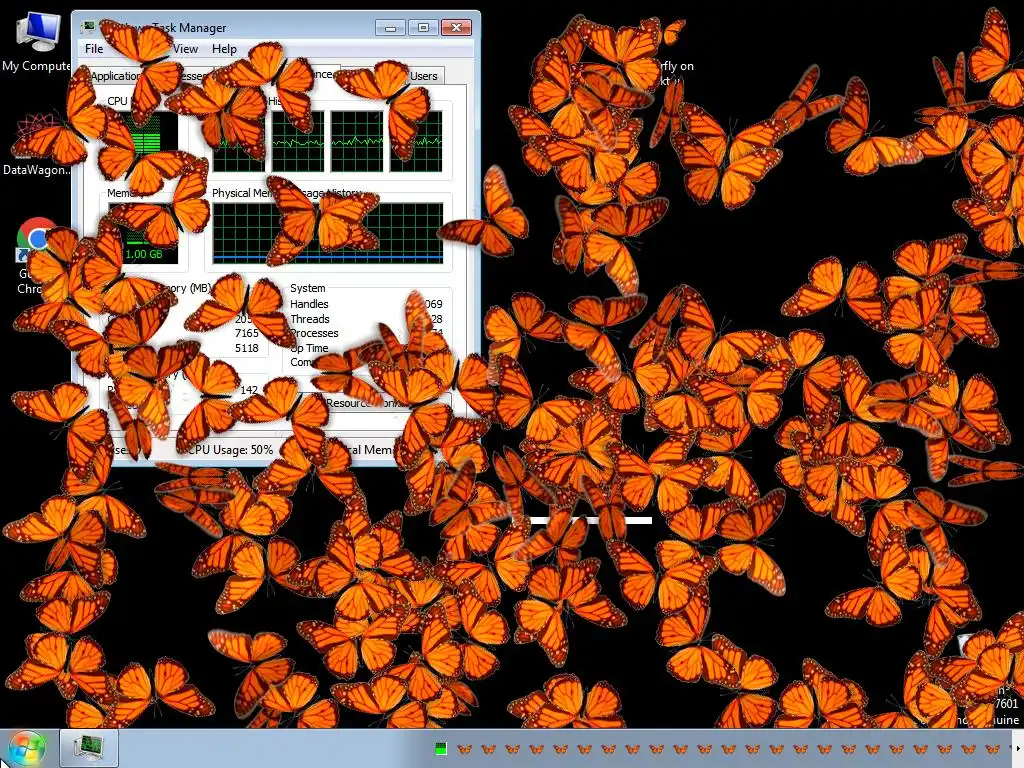The image size is (1024, 768).
Task: Switch to the Applications tab
Action: 116,76
